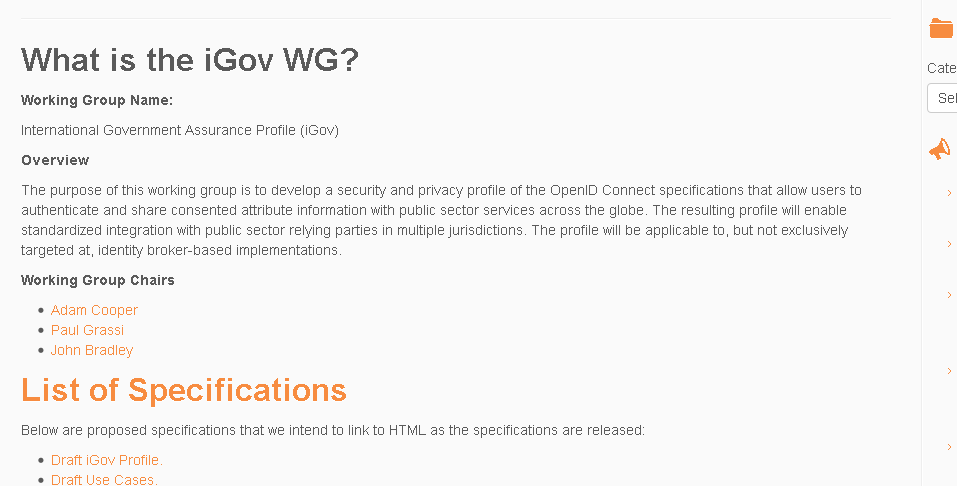Click the megaphone announcements icon
This screenshot has height=486, width=957.
(x=940, y=150)
